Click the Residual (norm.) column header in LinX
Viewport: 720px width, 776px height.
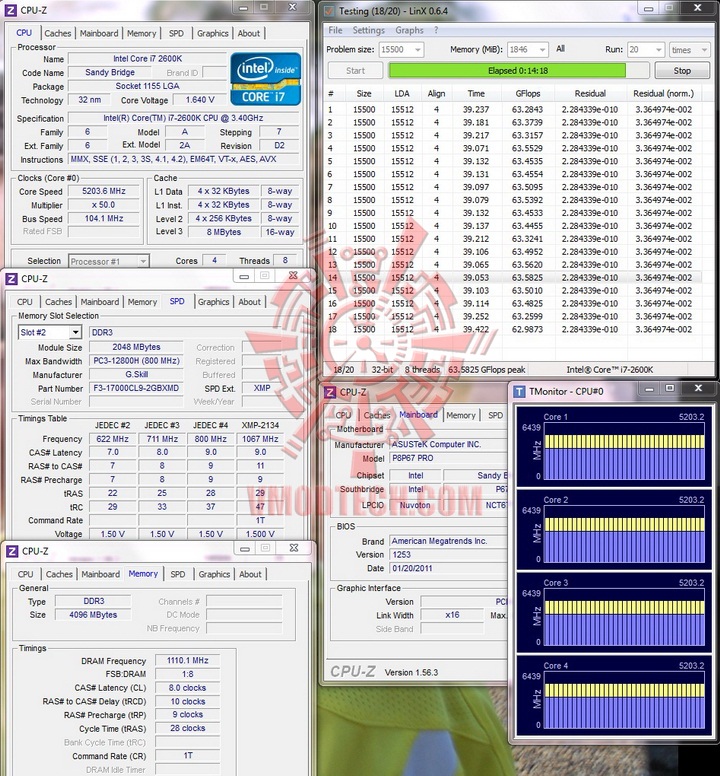click(x=664, y=94)
